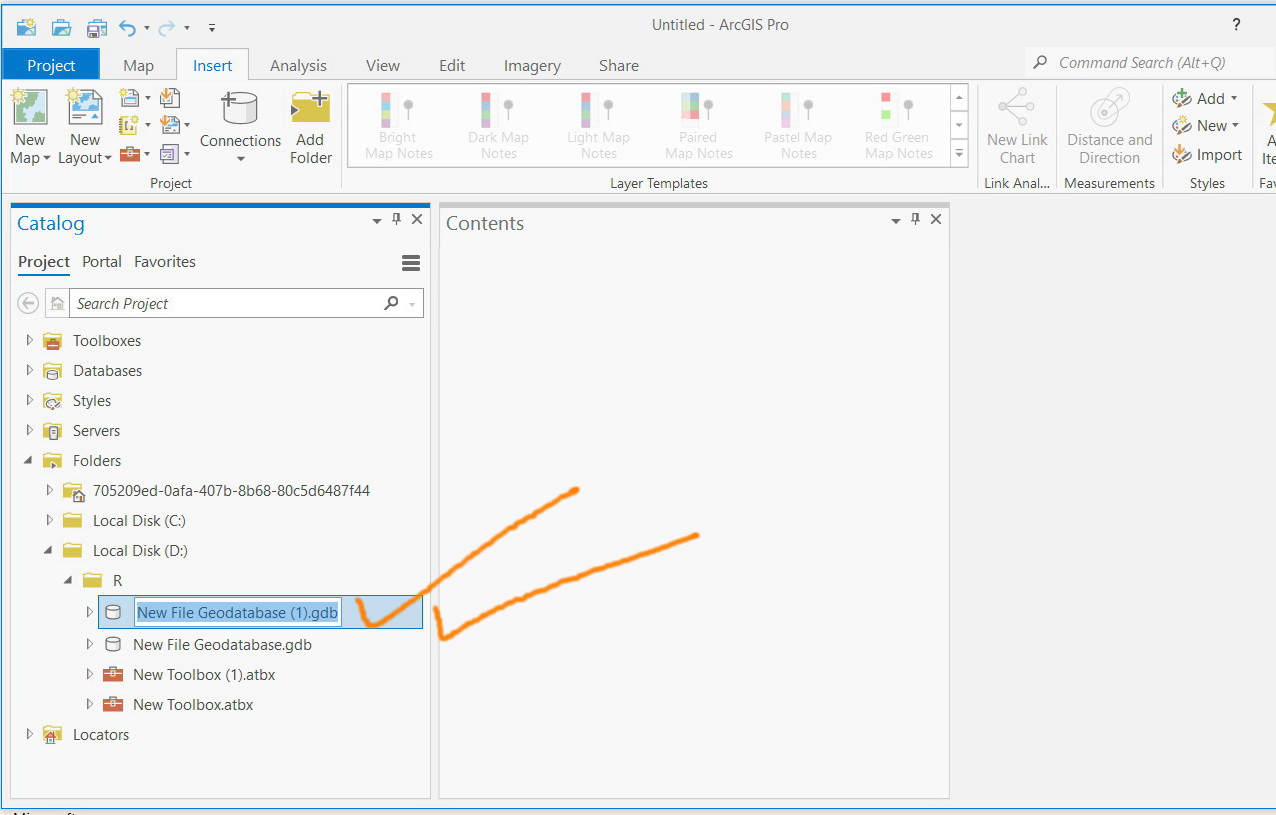The image size is (1276, 815).
Task: Expand the Layer Templates gallery
Action: [960, 154]
